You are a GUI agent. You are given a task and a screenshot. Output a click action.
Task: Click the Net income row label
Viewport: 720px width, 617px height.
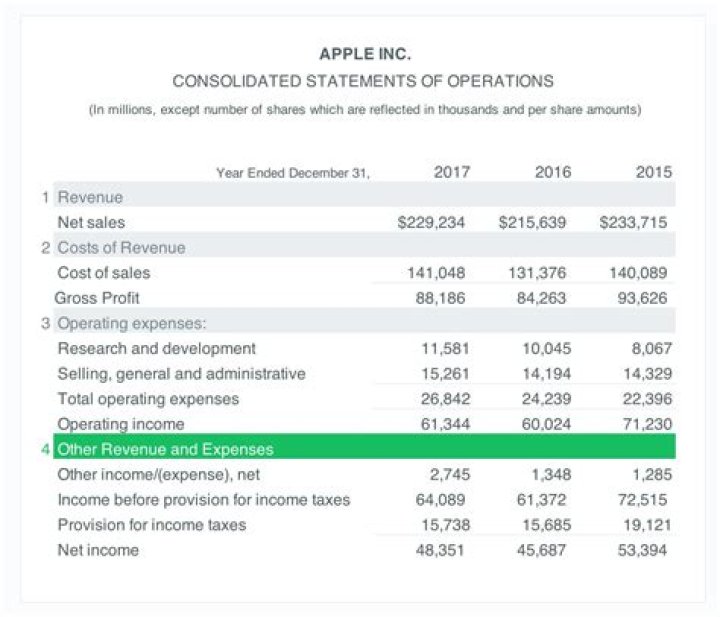(x=98, y=550)
